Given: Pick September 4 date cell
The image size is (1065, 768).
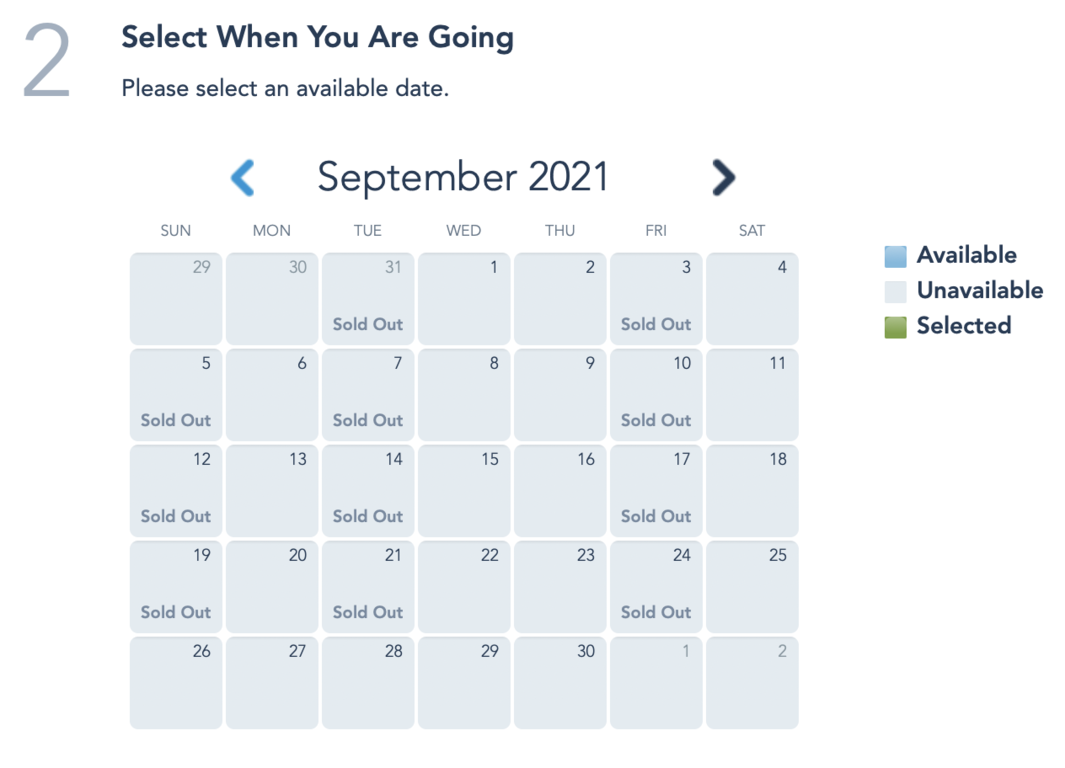Looking at the screenshot, I should point(752,298).
